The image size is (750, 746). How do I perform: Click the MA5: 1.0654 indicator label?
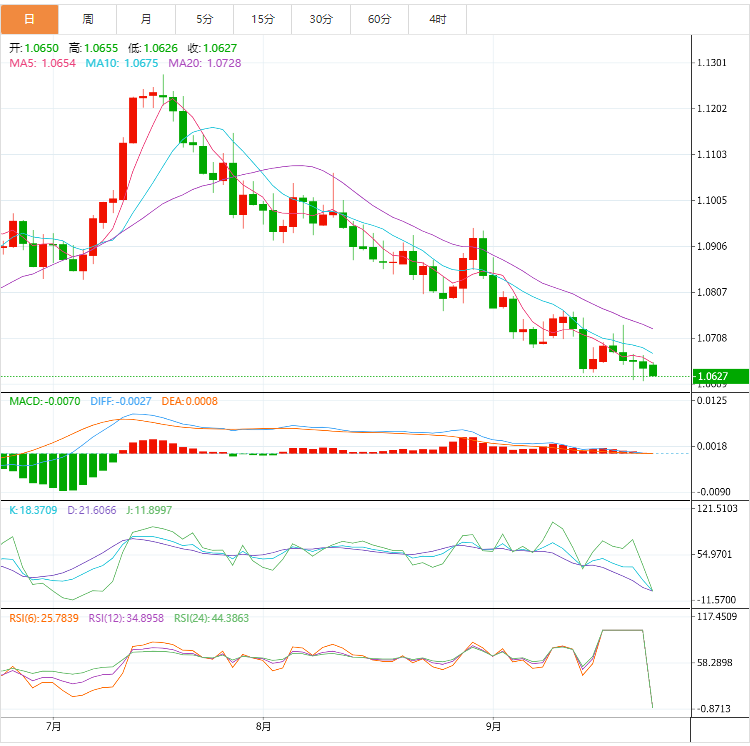coord(42,63)
